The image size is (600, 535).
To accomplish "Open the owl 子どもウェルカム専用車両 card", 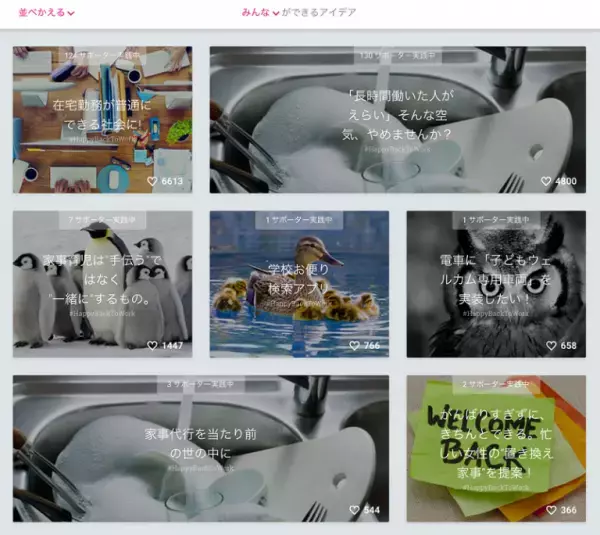I will (x=496, y=284).
